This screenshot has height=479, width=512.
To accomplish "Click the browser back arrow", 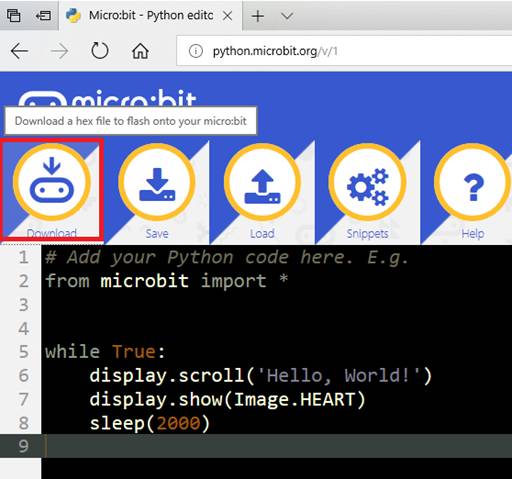I will click(x=19, y=51).
